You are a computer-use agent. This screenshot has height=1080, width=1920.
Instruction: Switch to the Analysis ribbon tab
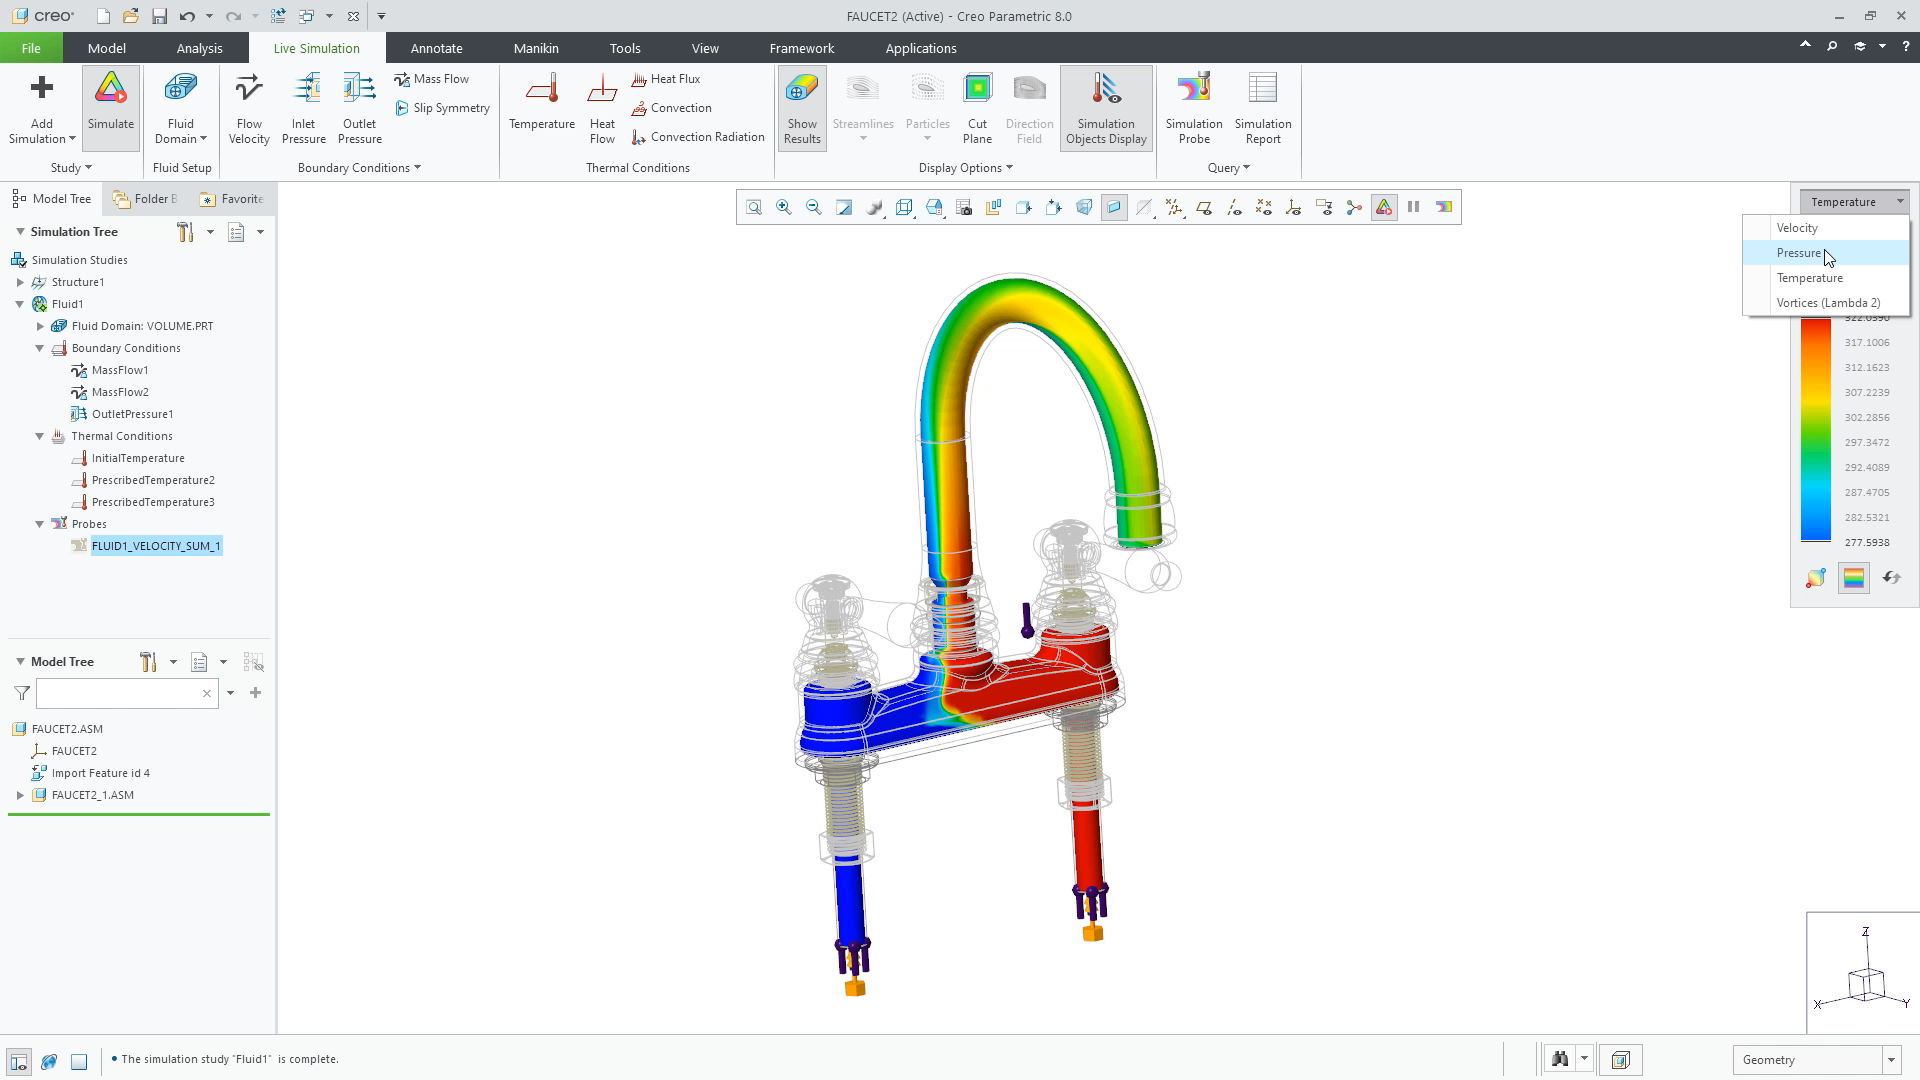coord(199,47)
